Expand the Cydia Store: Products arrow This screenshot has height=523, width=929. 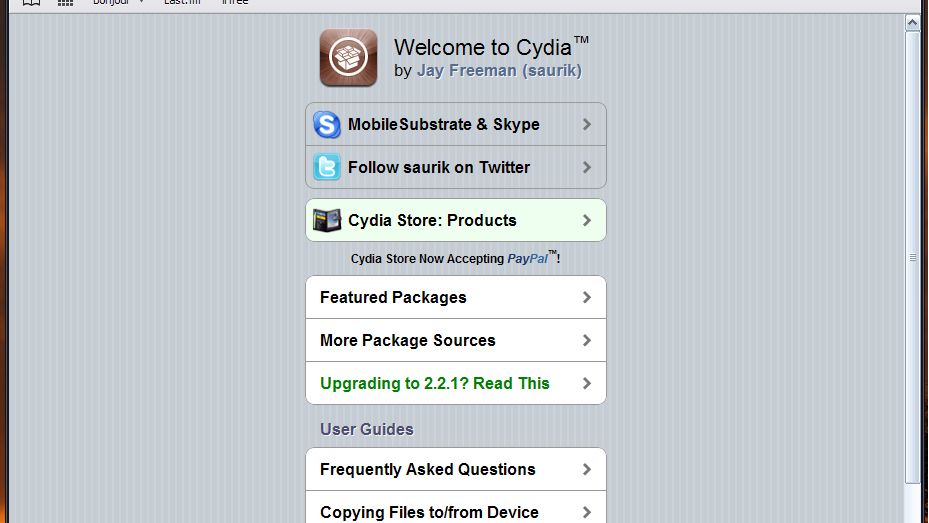click(587, 220)
